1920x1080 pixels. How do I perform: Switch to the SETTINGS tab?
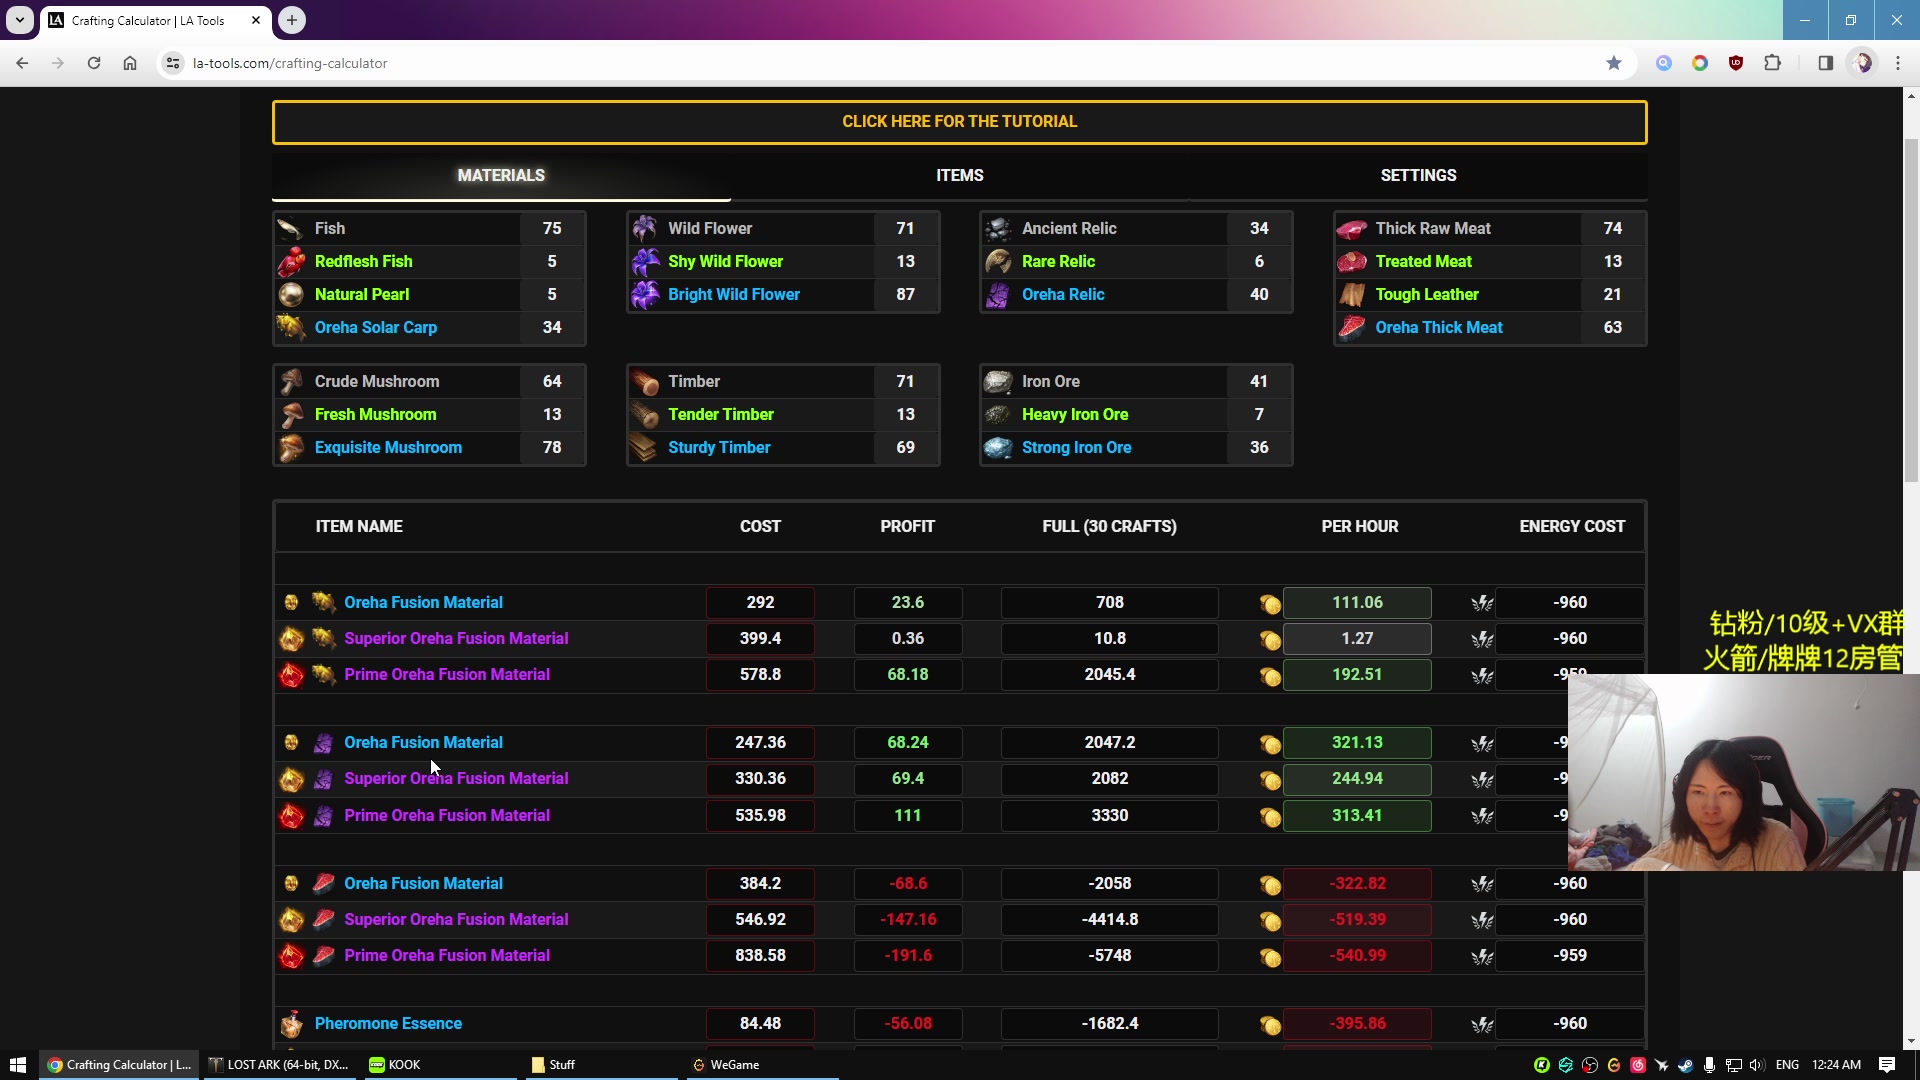click(1417, 175)
